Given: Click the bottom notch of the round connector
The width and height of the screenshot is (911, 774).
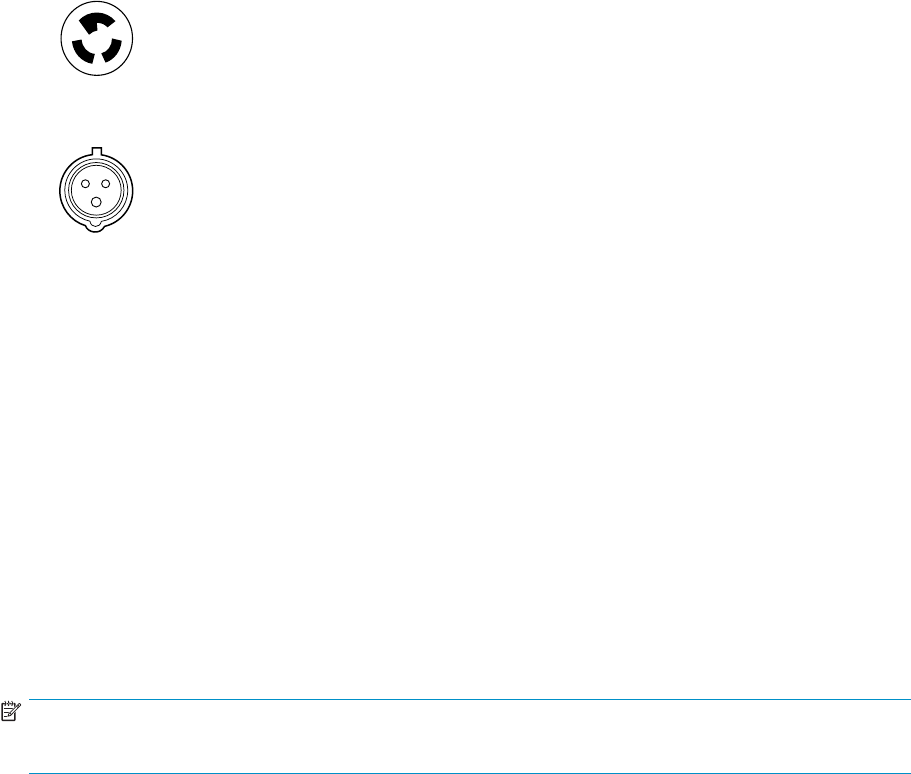Looking at the screenshot, I should (96, 228).
